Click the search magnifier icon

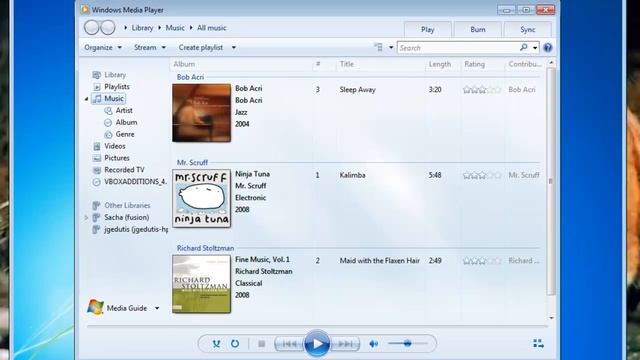click(x=524, y=47)
